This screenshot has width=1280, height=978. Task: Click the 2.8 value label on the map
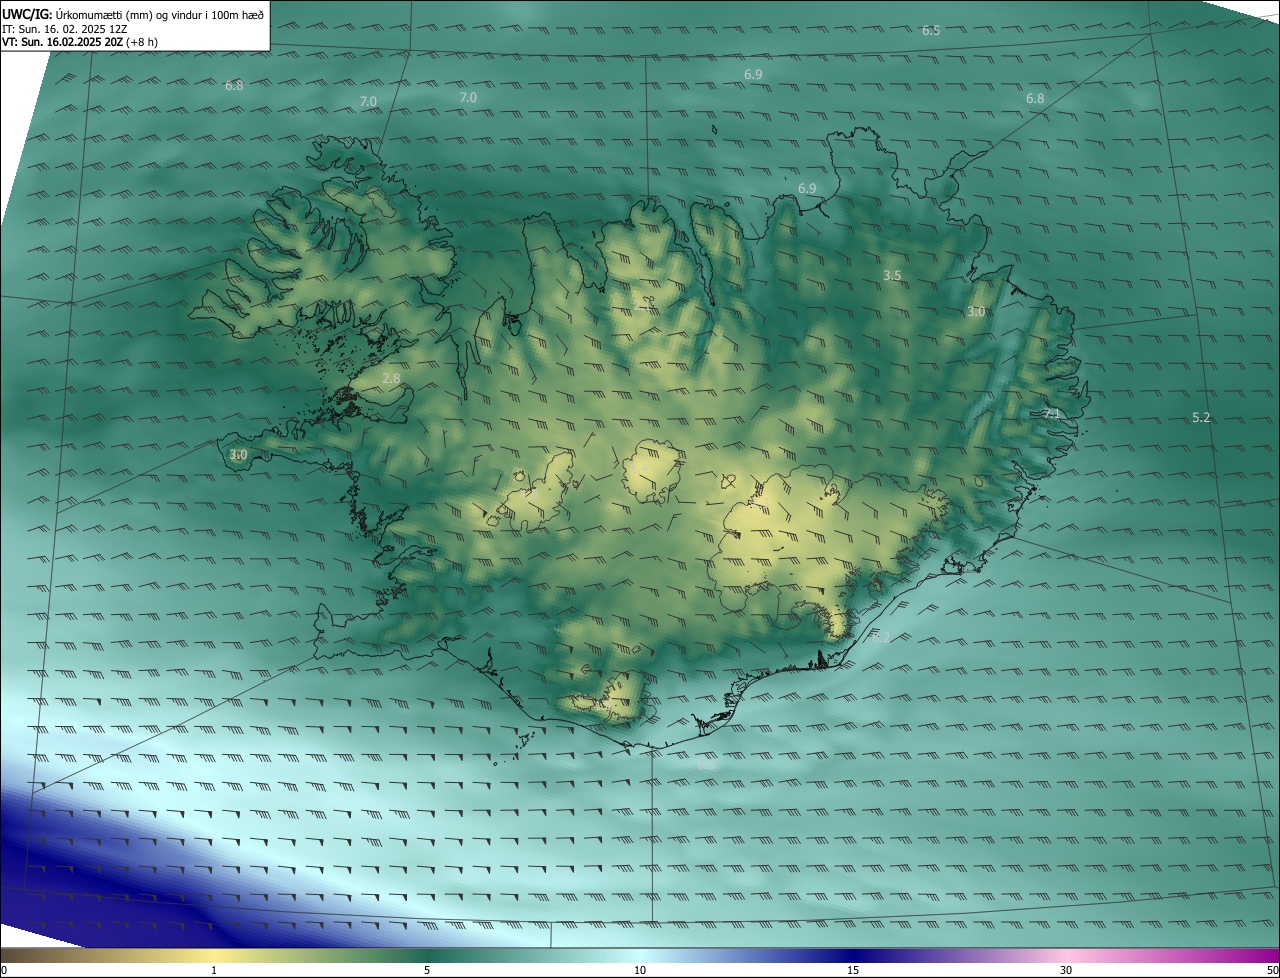click(391, 379)
